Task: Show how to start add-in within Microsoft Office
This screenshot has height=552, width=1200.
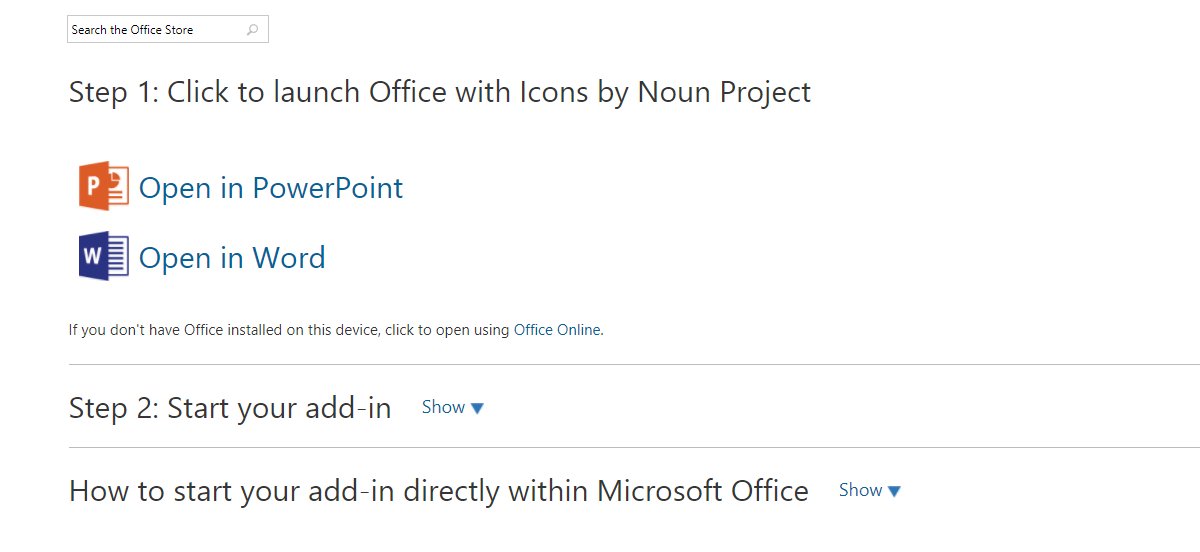Action: (860, 490)
